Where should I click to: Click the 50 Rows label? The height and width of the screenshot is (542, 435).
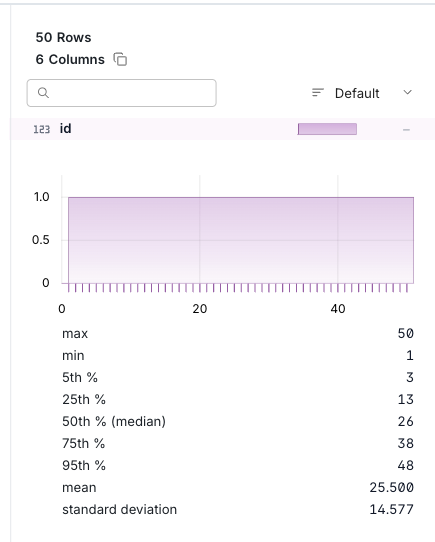(x=64, y=37)
